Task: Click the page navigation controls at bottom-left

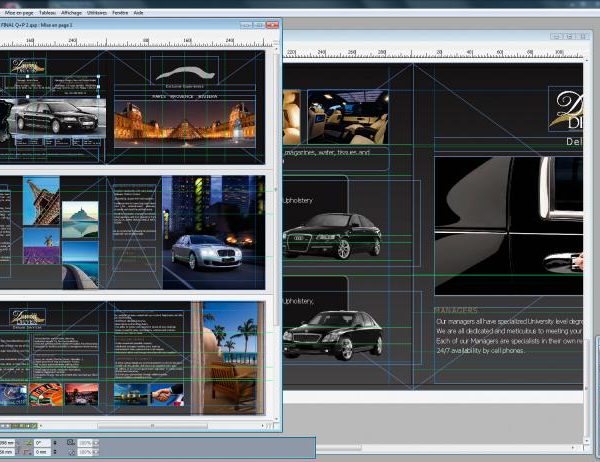Action: pos(19,426)
